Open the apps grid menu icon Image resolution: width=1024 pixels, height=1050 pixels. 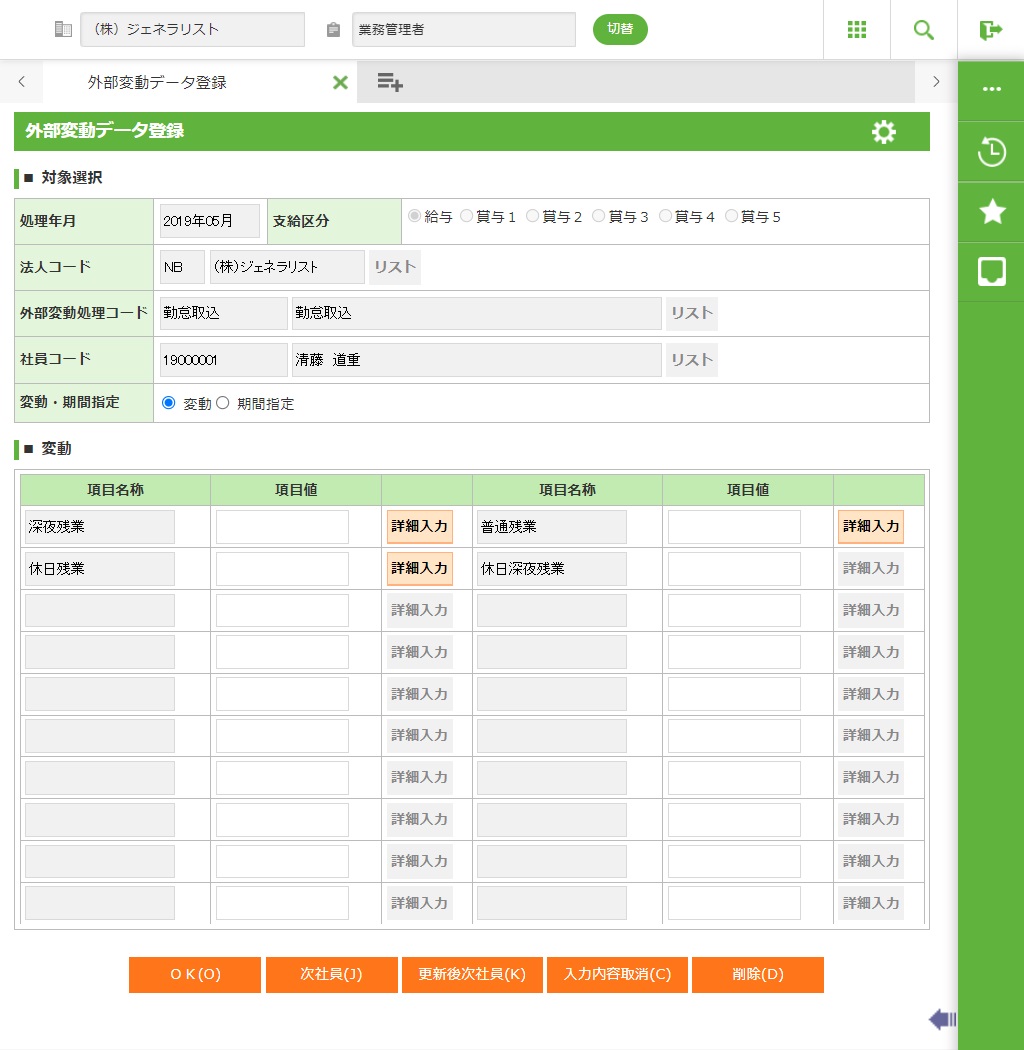point(856,30)
